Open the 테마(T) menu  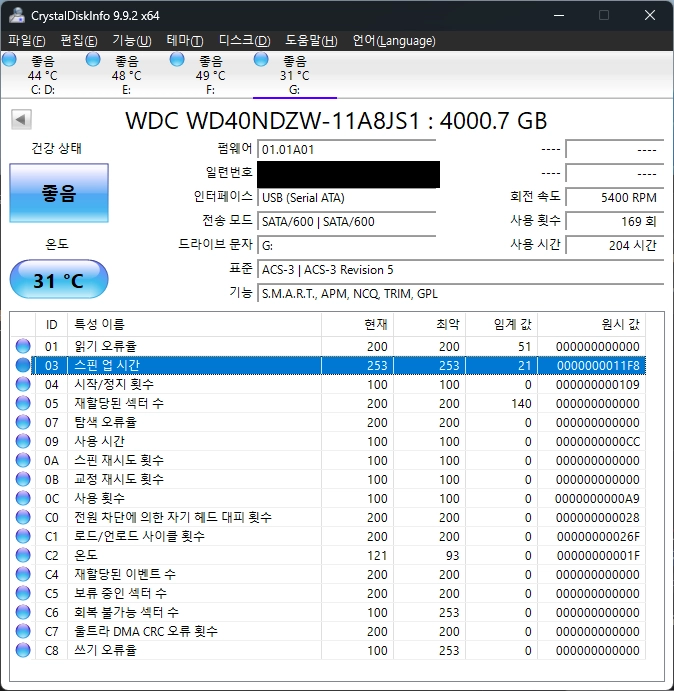pyautogui.click(x=185, y=41)
